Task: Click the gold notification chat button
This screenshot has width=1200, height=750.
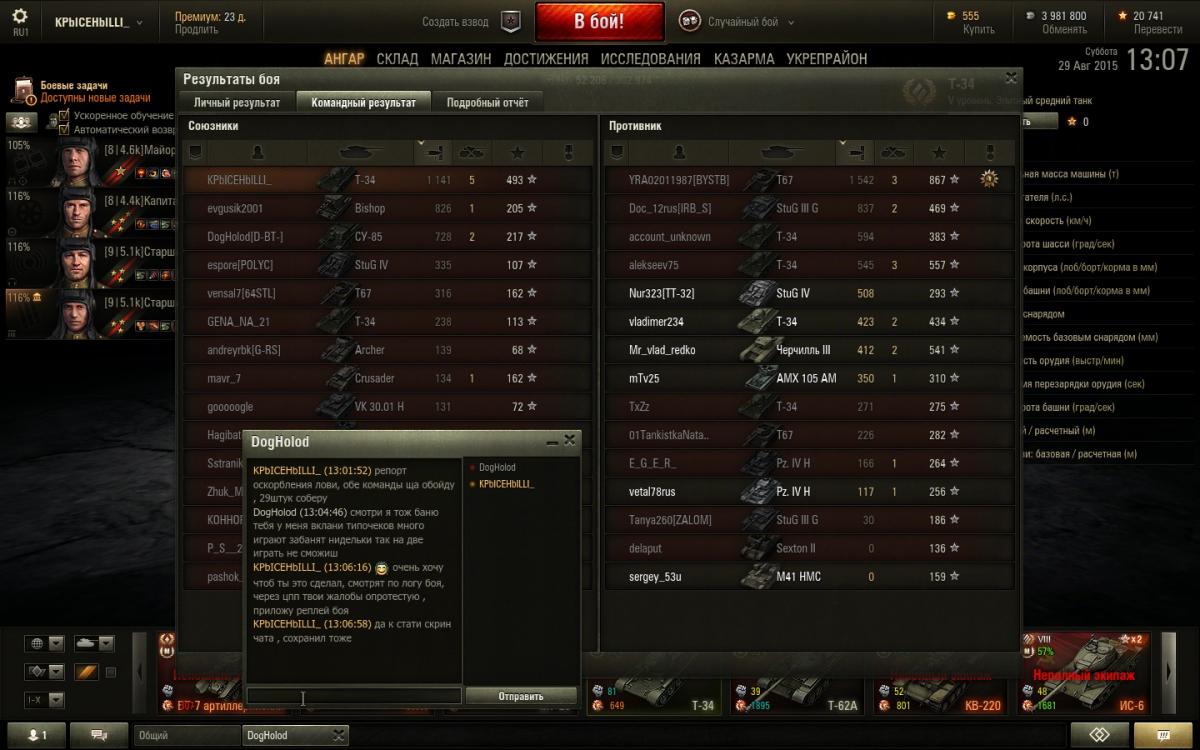Action: [x=1161, y=735]
